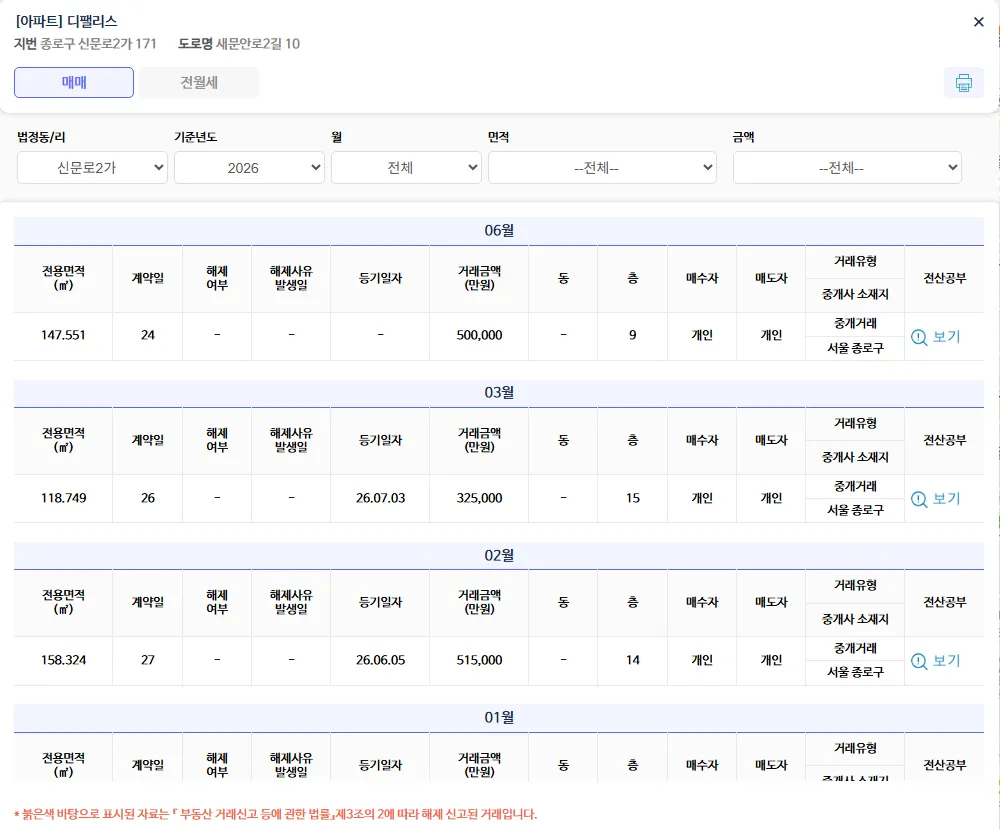
Task: Open 보기 magnifier in 02월 row
Action: 935,661
